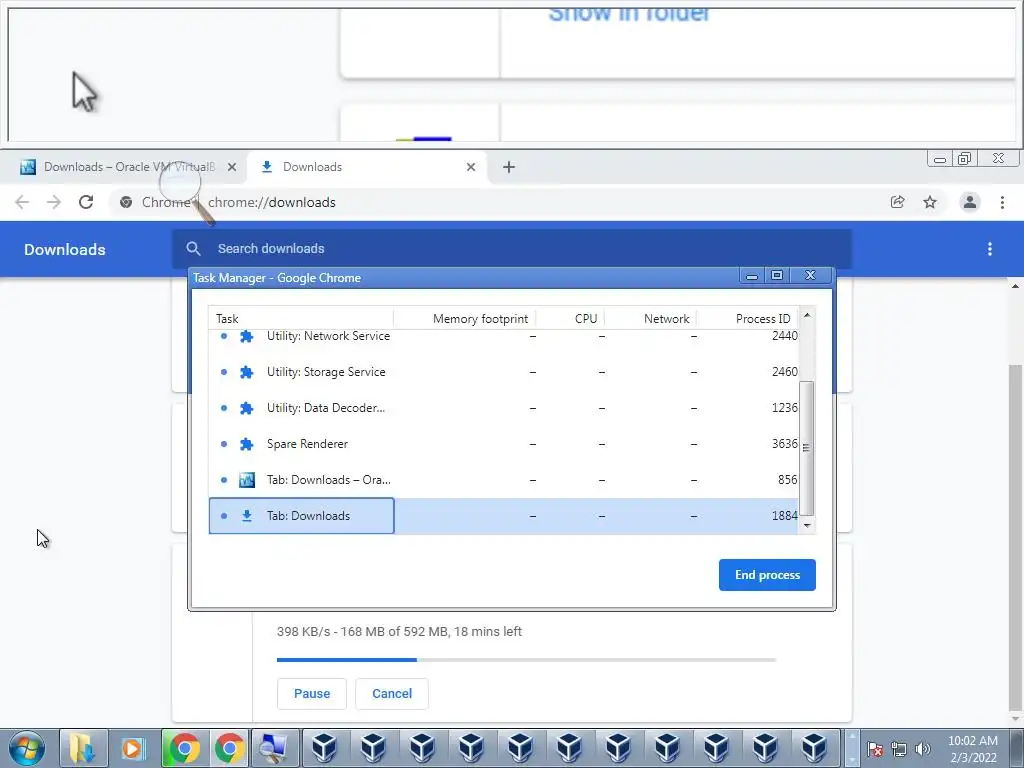Click the download progress bar
This screenshot has height=768, width=1024.
(x=526, y=660)
